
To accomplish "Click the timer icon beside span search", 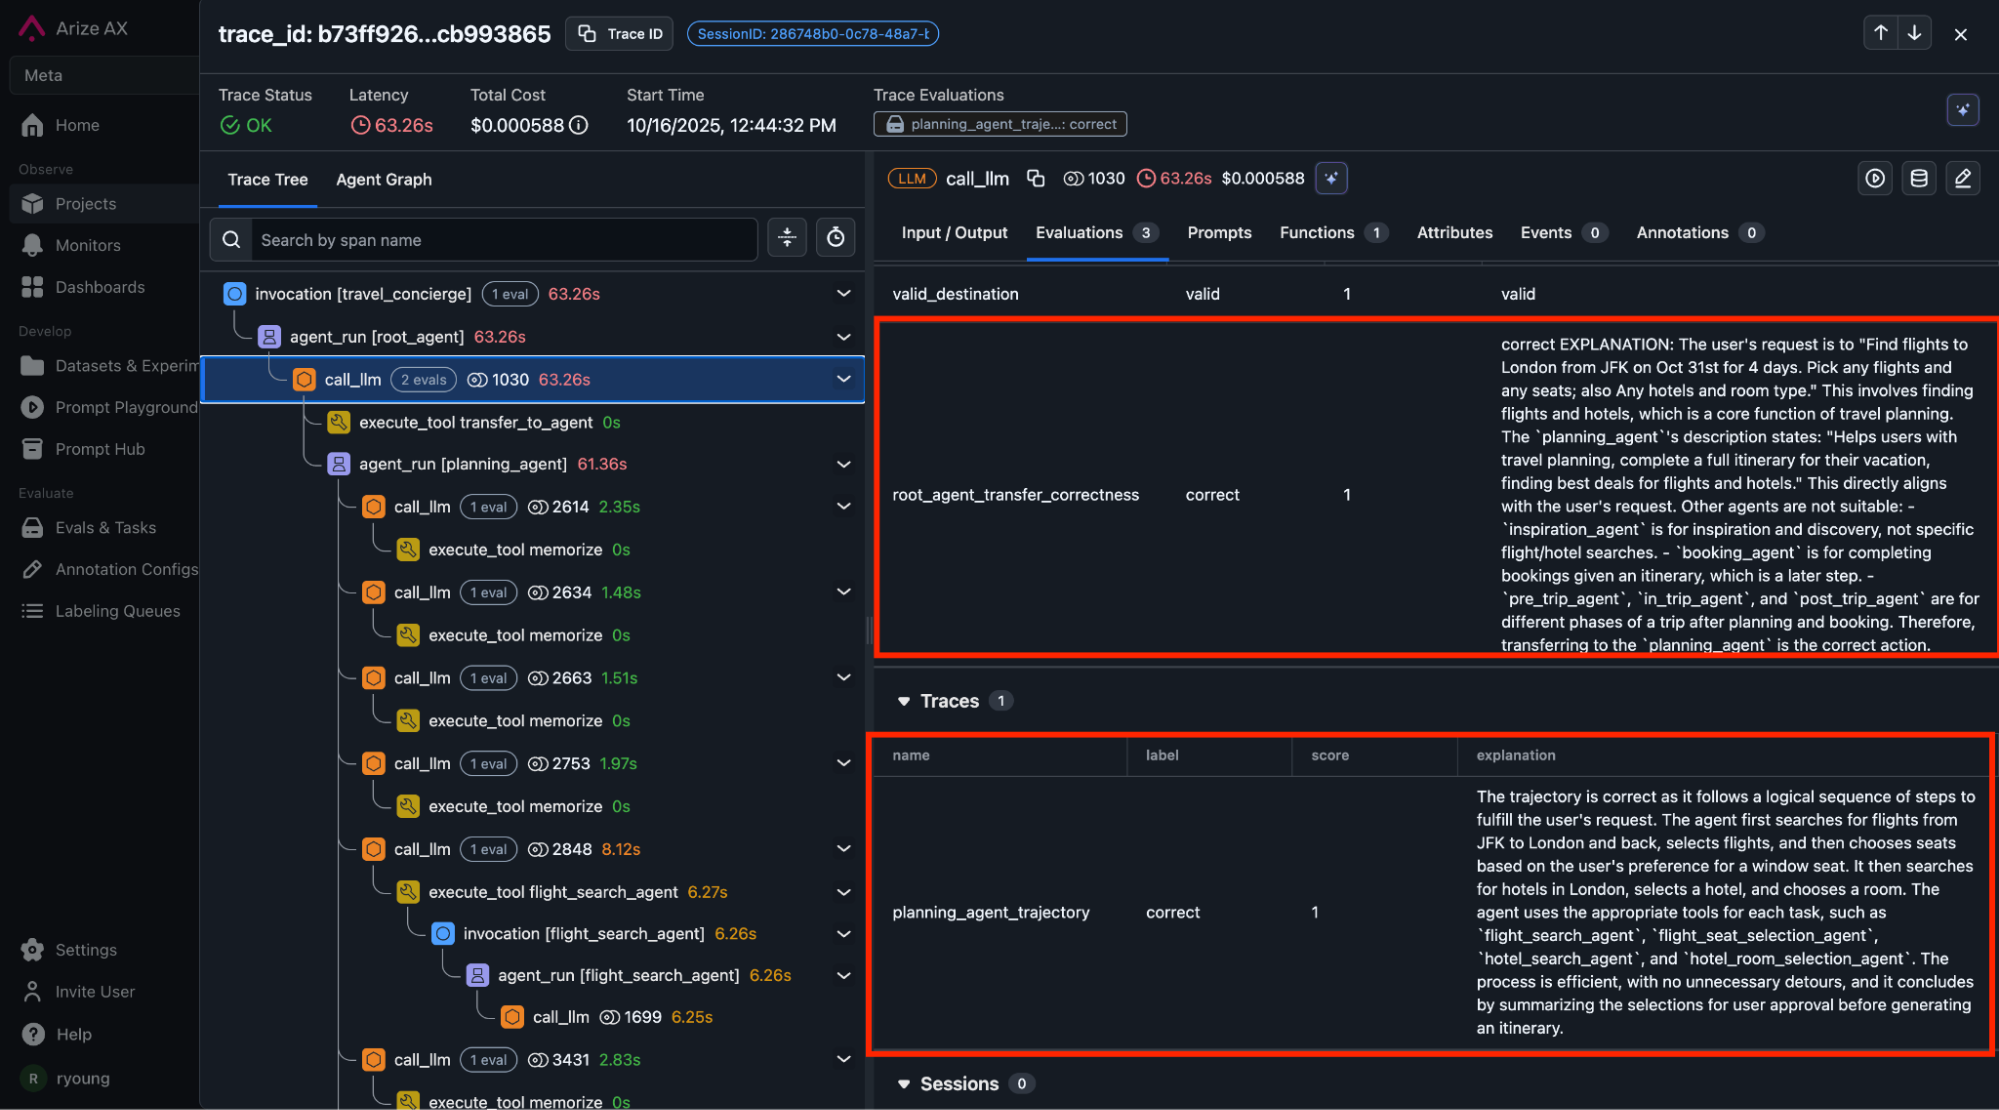I will click(x=835, y=238).
